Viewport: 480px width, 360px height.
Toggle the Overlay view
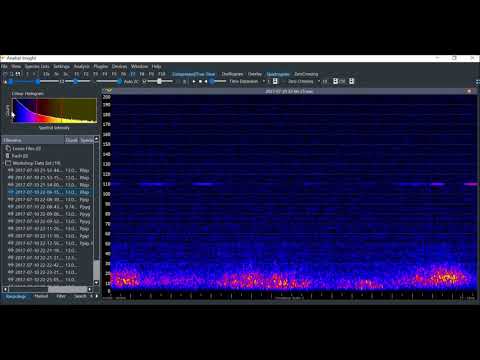click(255, 74)
